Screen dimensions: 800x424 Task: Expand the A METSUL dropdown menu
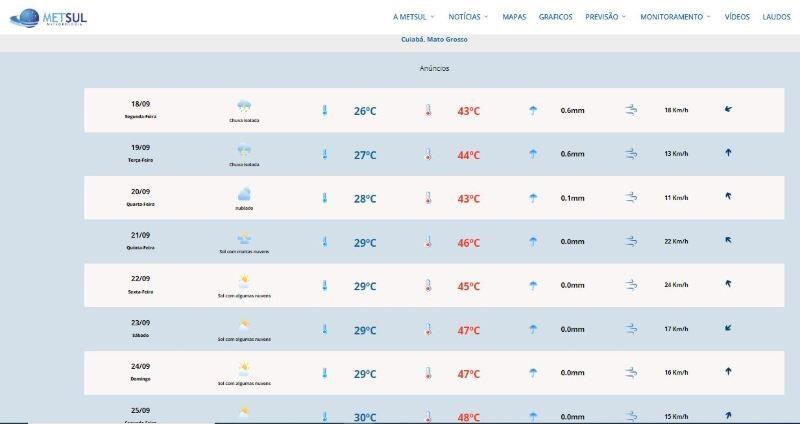[413, 17]
